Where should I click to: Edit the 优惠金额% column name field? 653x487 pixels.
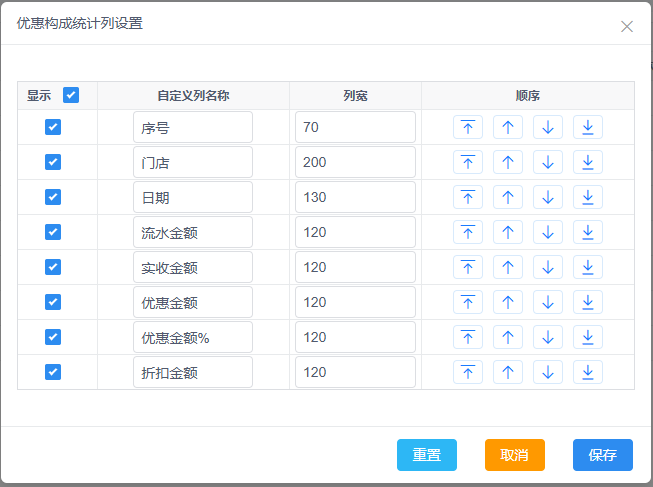[193, 337]
